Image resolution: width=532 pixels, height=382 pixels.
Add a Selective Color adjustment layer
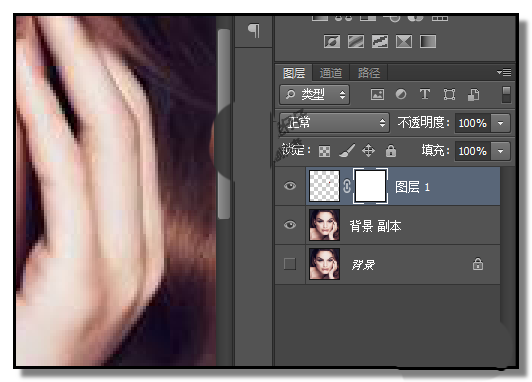coord(404,42)
